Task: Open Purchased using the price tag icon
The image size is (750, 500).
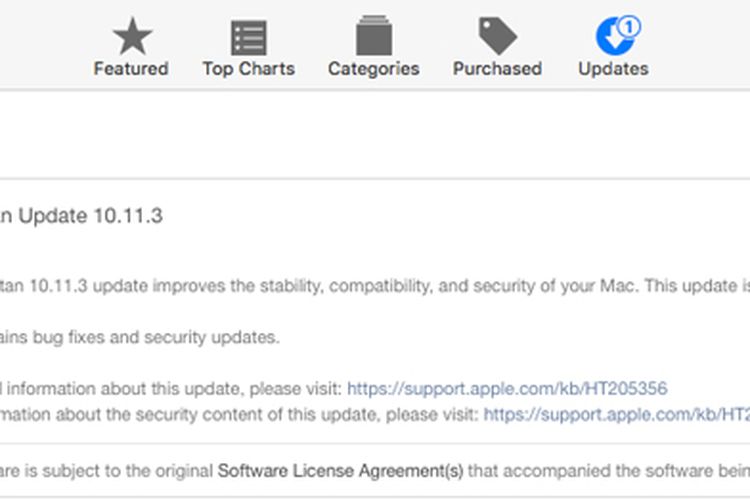Action: tap(498, 36)
